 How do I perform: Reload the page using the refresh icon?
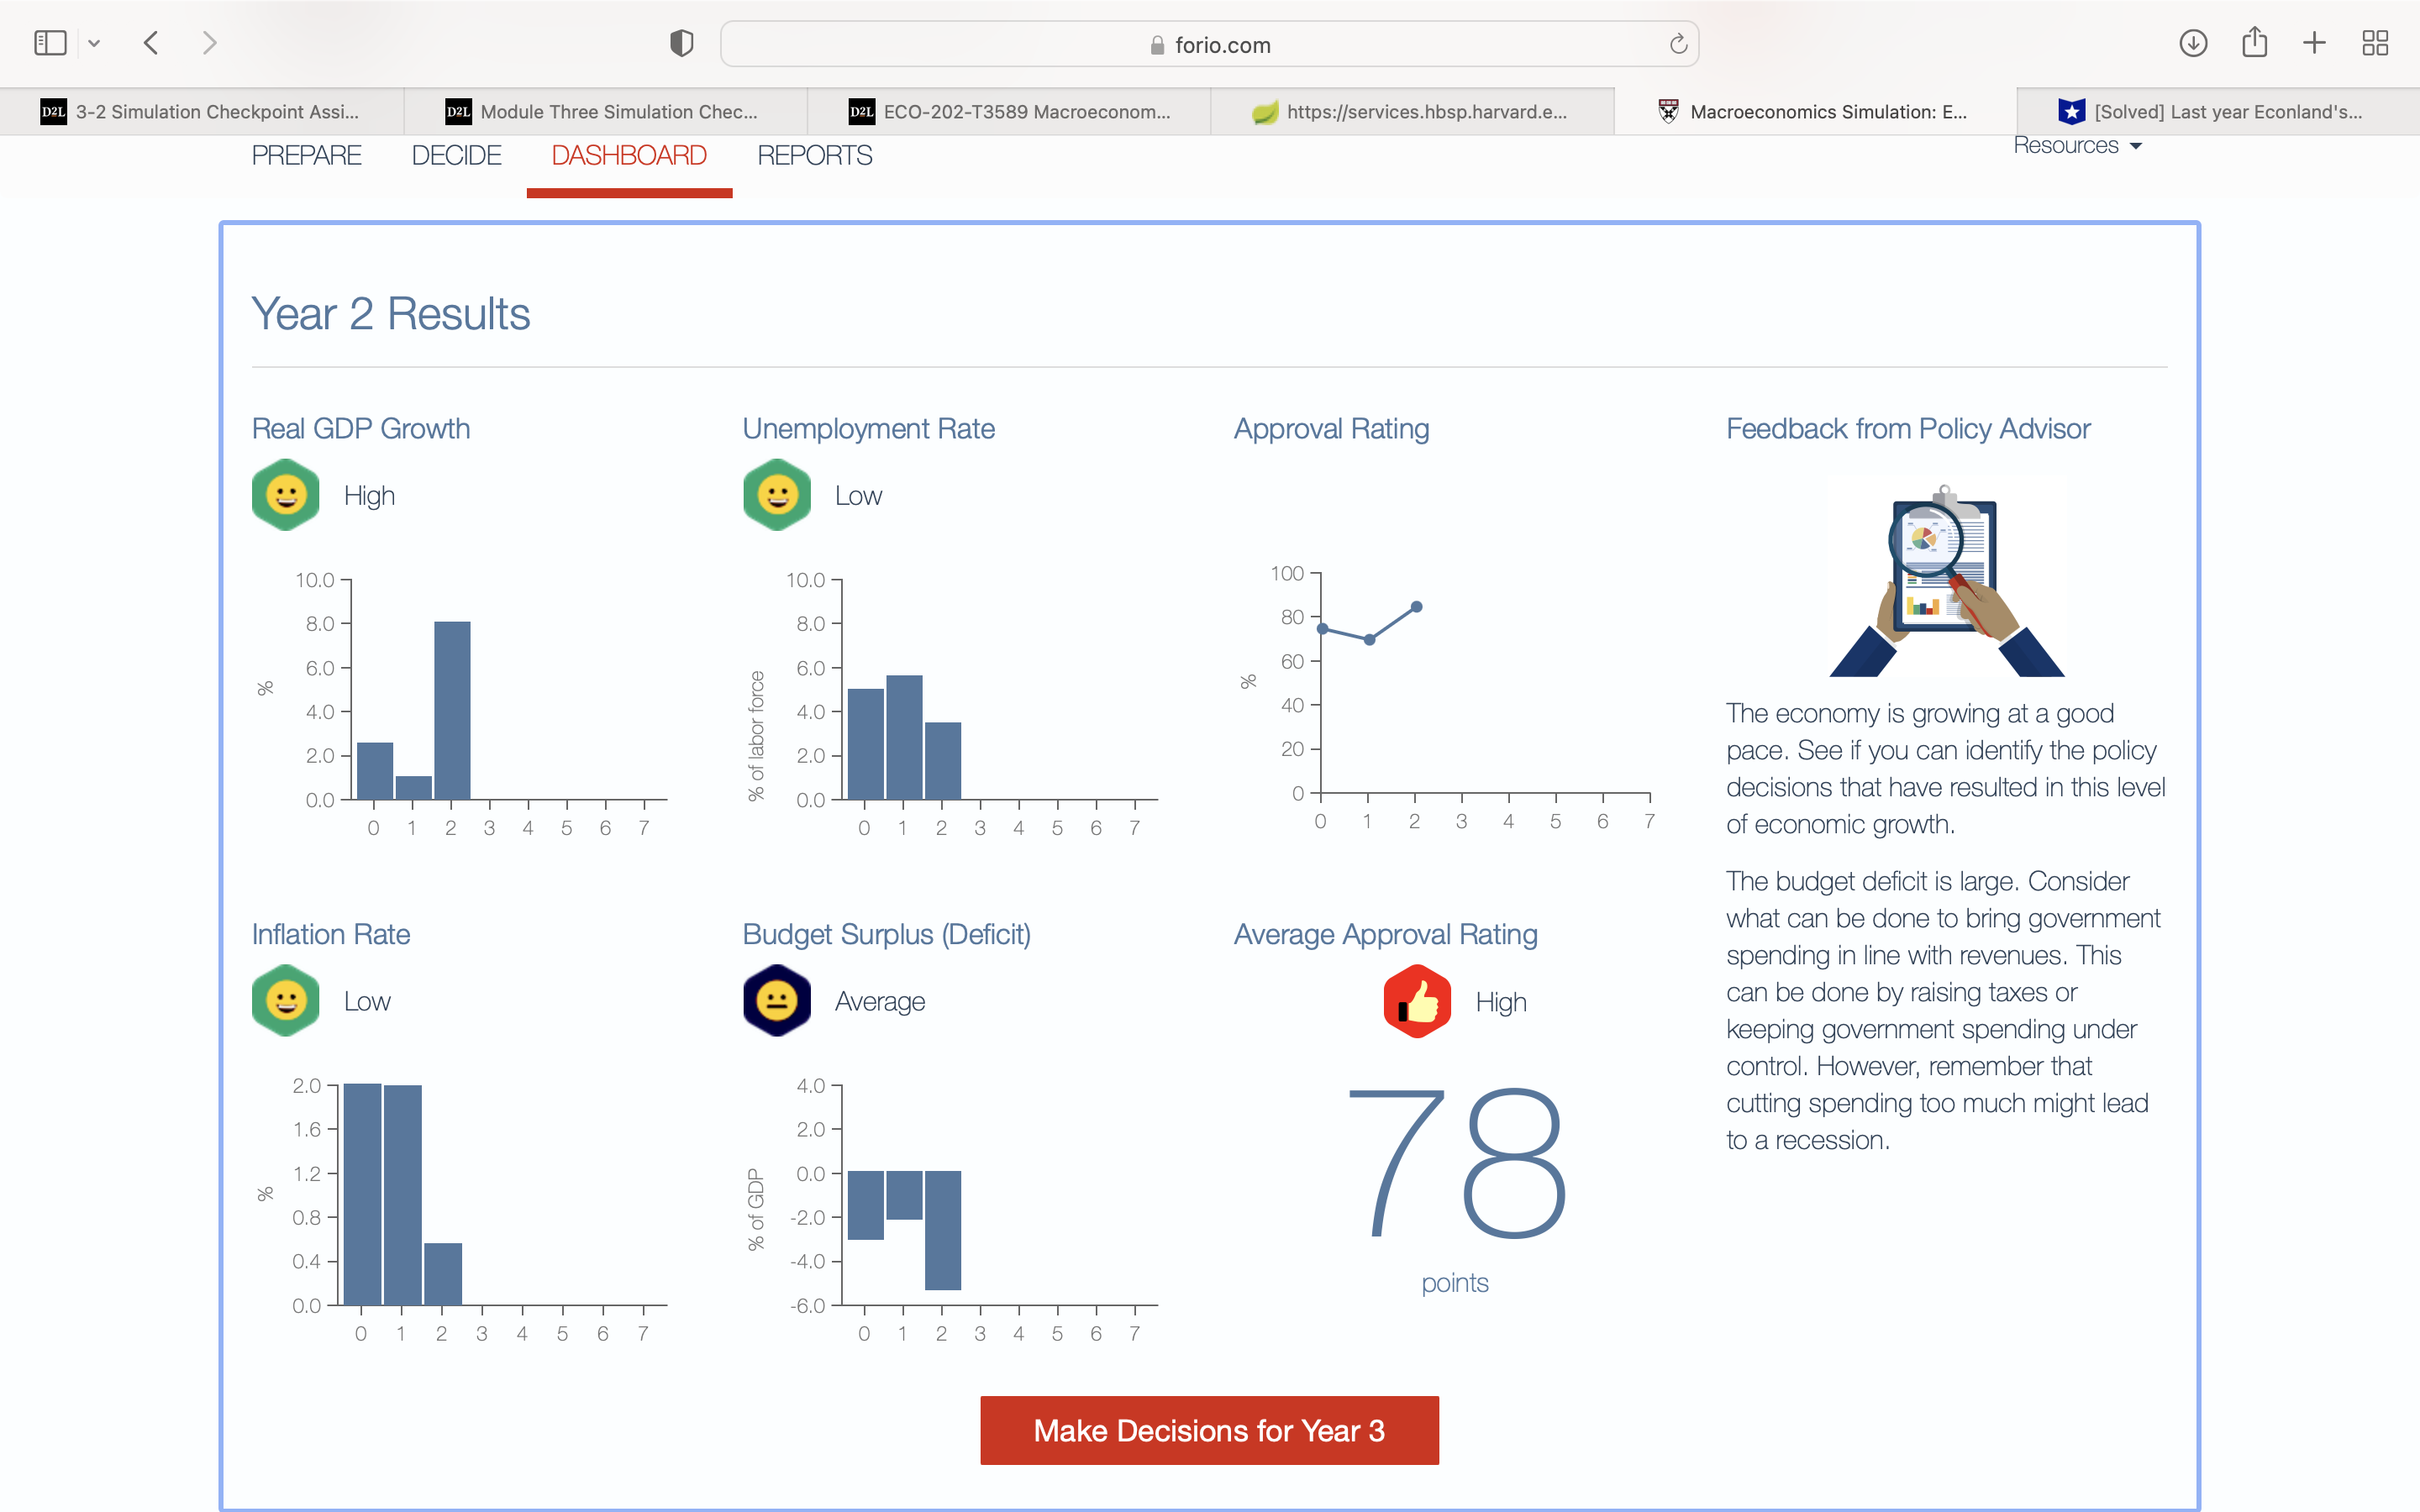(1678, 44)
